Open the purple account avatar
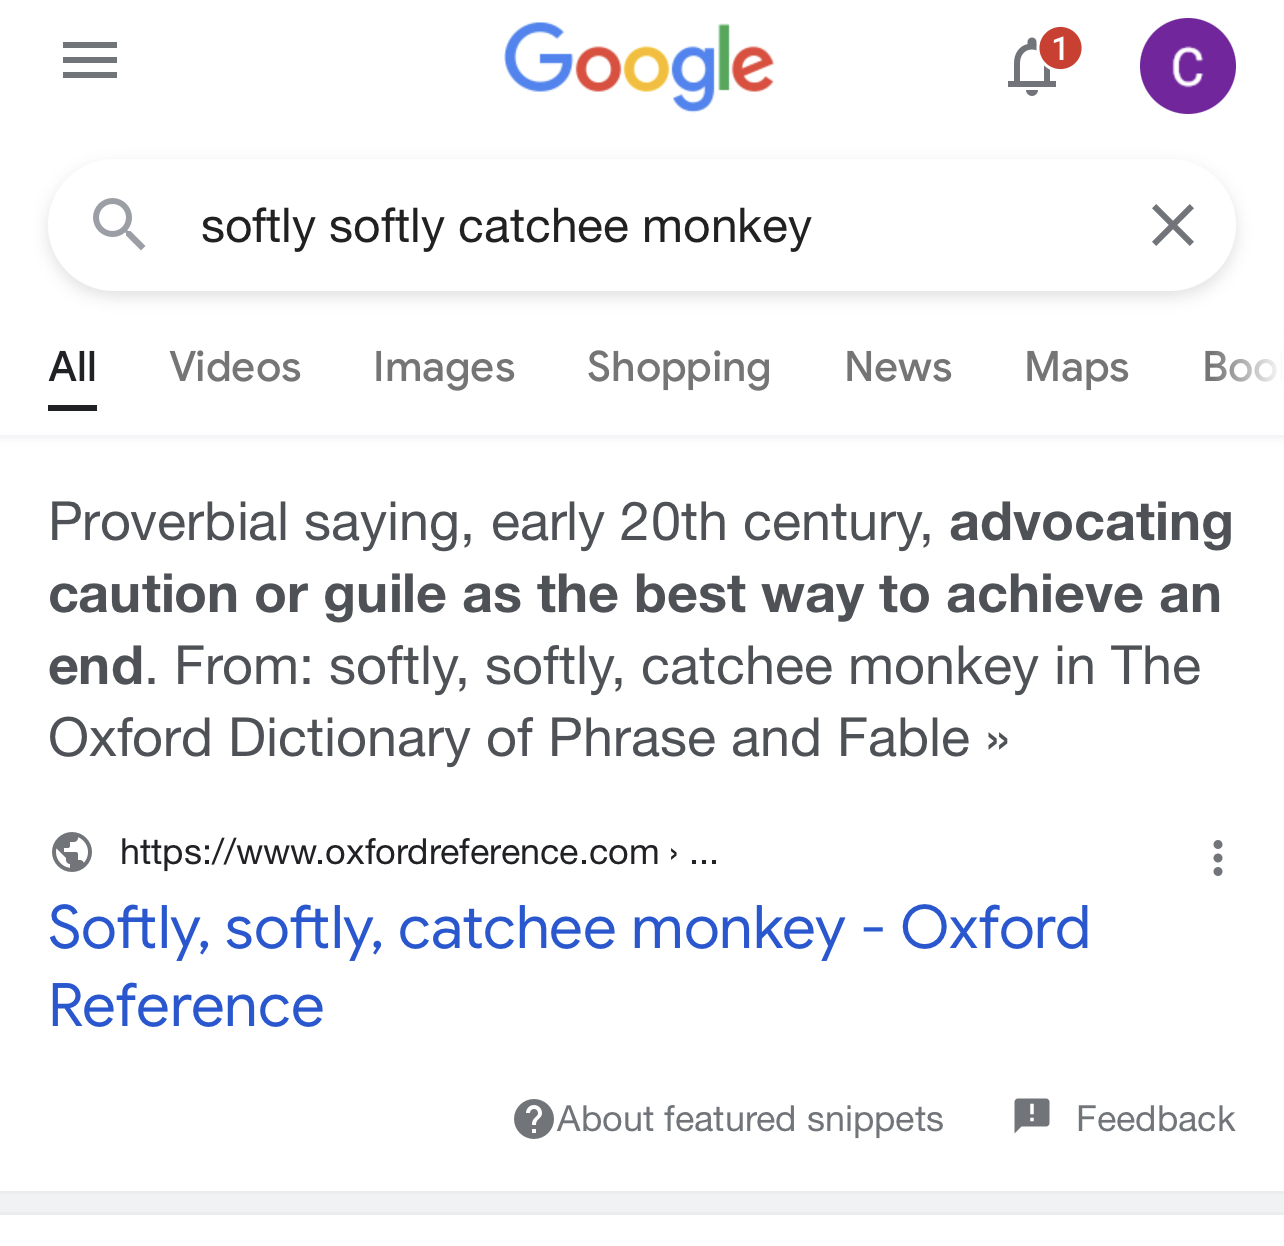 point(1187,66)
